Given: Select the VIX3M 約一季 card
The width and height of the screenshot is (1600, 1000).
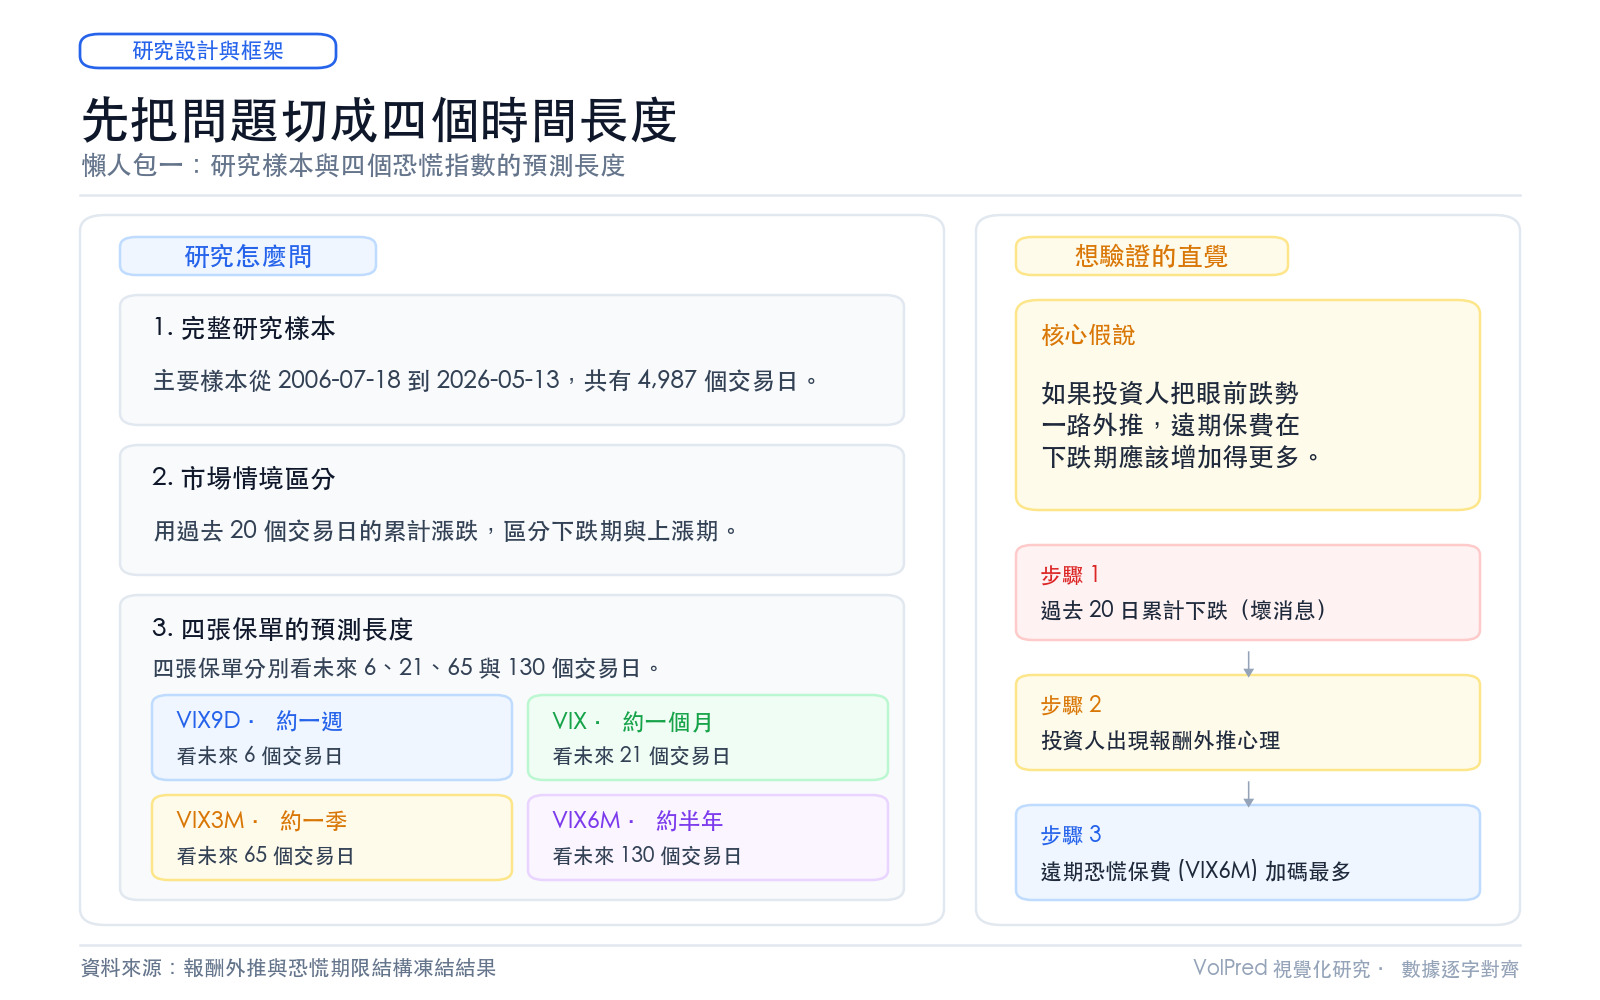Looking at the screenshot, I should [332, 838].
